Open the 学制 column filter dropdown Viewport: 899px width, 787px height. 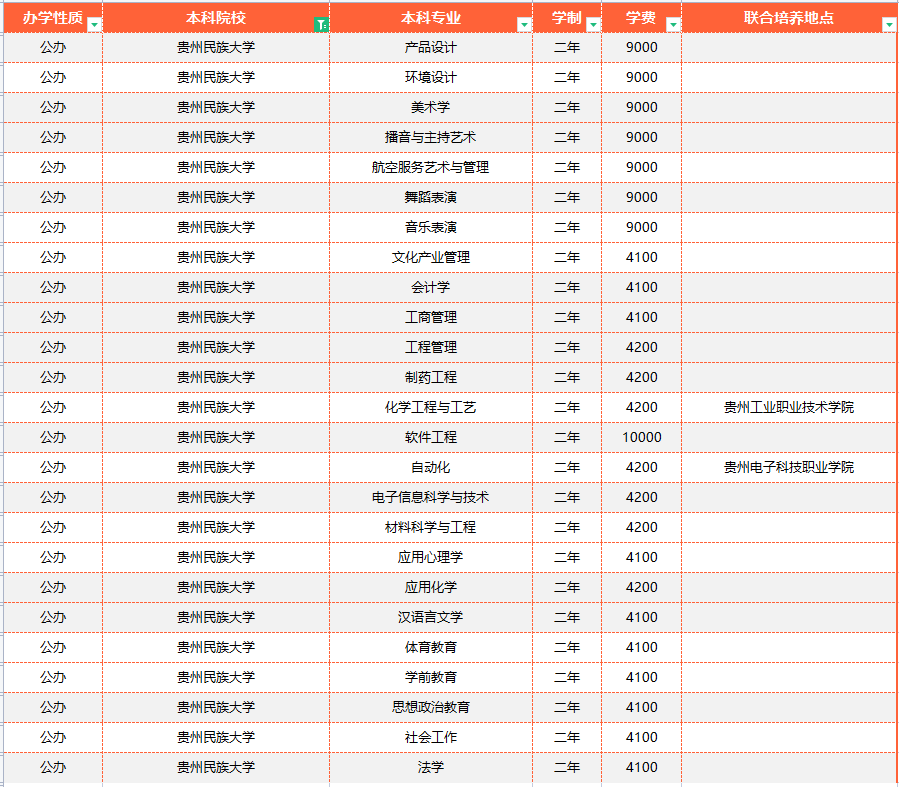point(593,25)
